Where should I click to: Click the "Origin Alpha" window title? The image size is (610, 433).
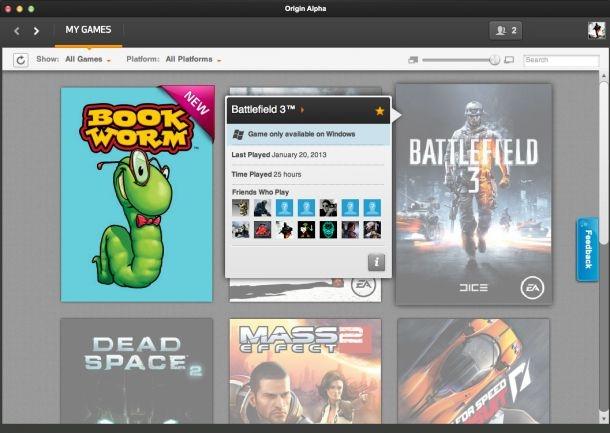pyautogui.click(x=305, y=9)
